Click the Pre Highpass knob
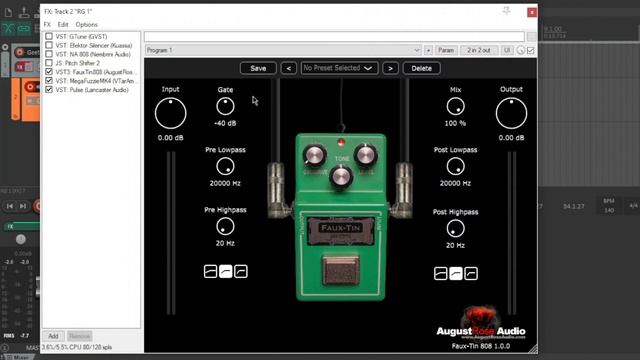This screenshot has width=640, height=360. [x=225, y=227]
